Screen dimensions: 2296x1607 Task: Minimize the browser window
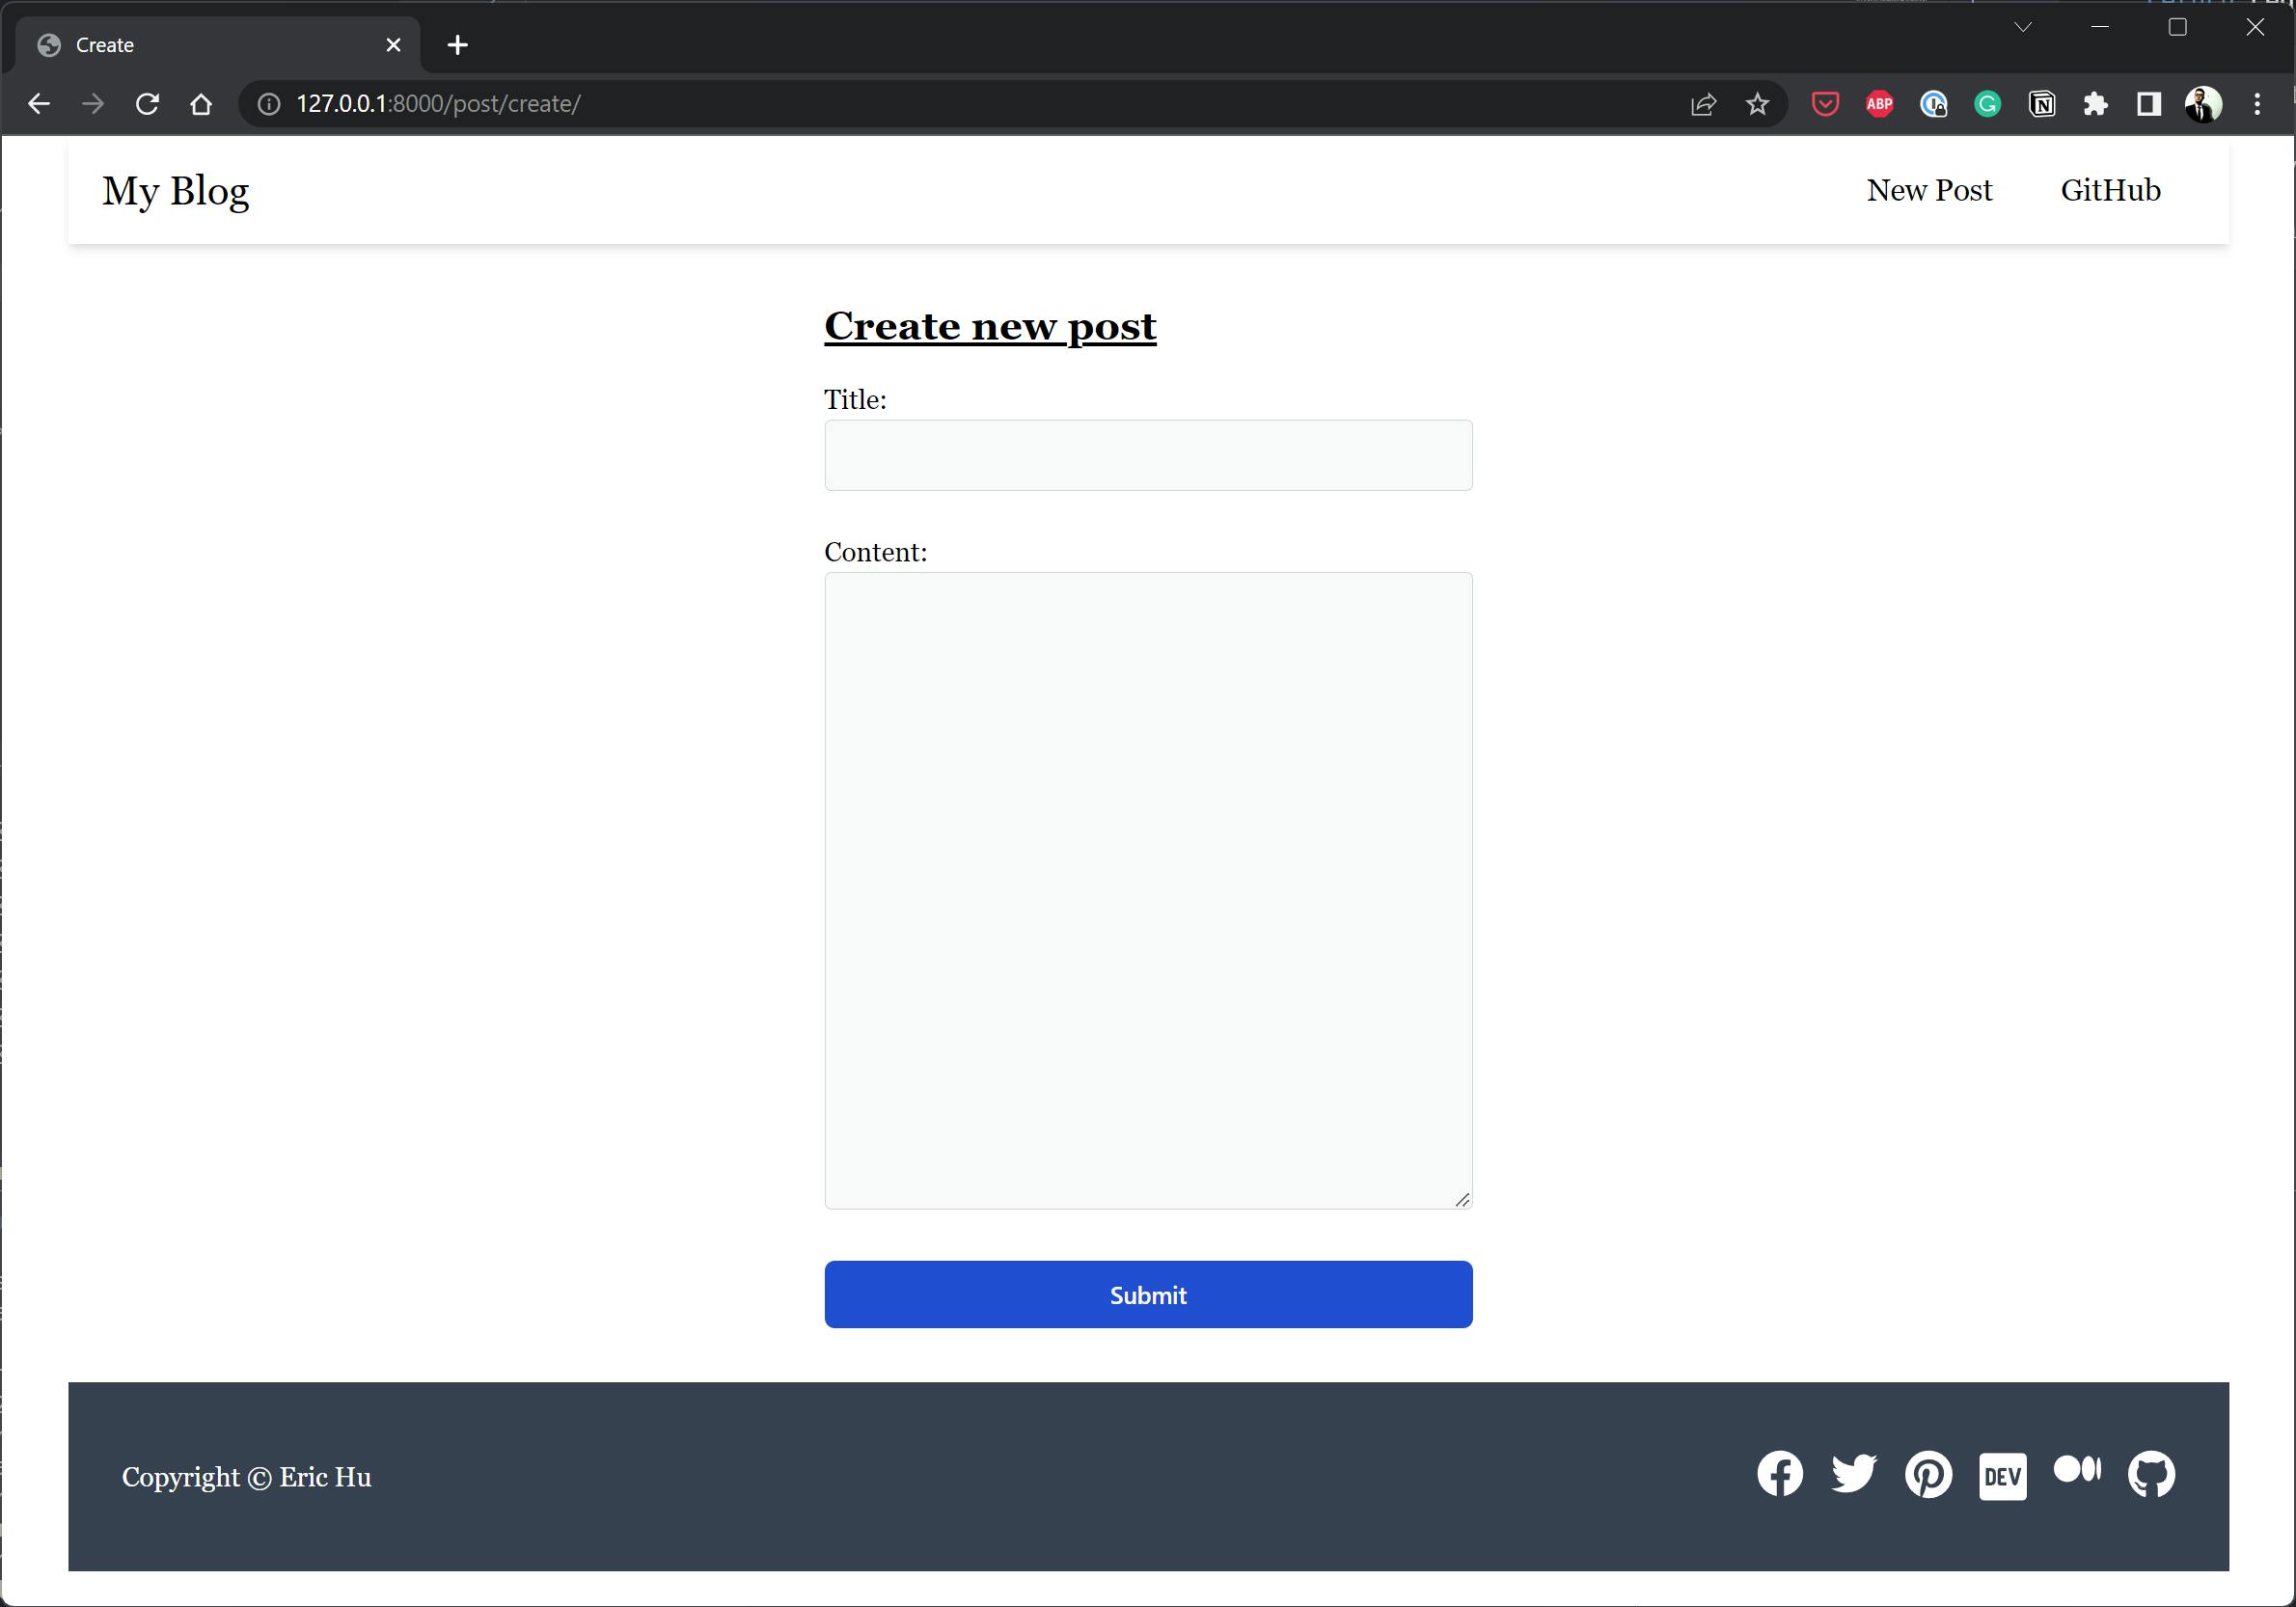click(x=2100, y=27)
